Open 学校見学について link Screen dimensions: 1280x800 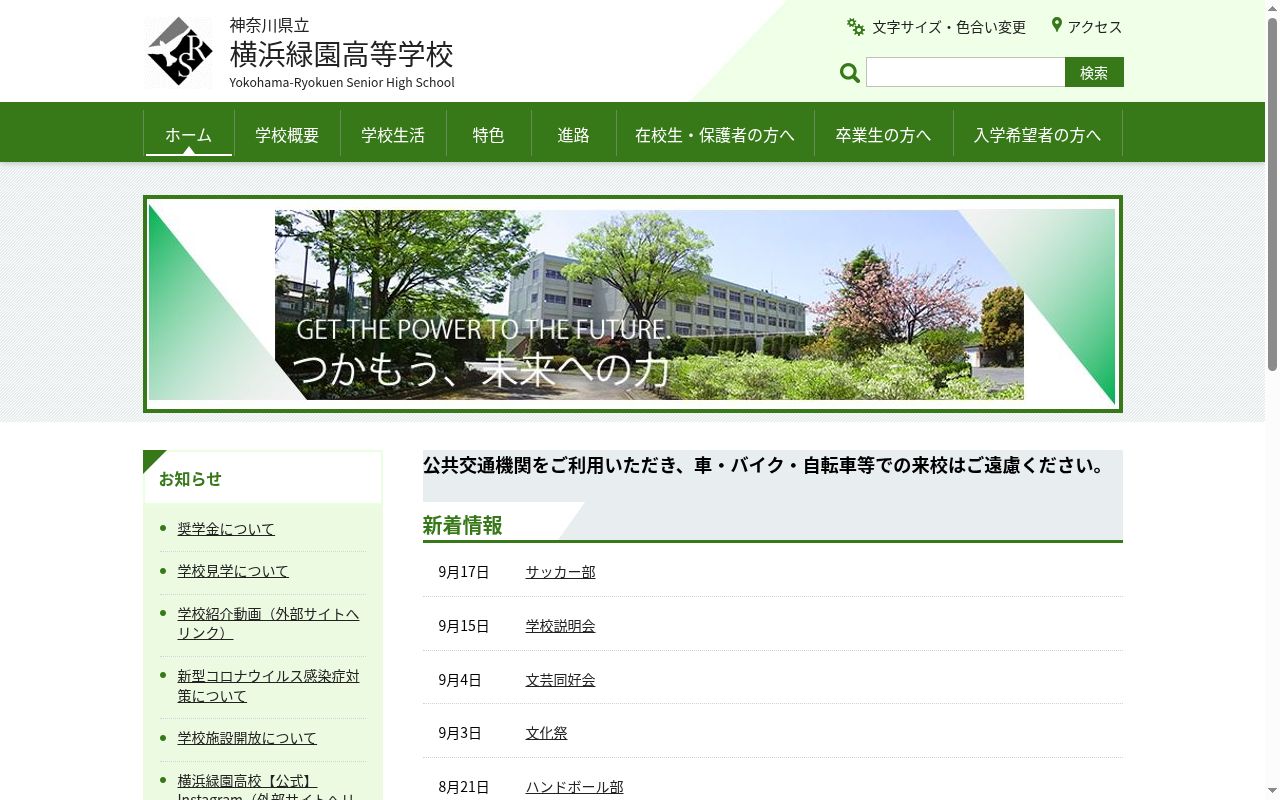tap(233, 571)
